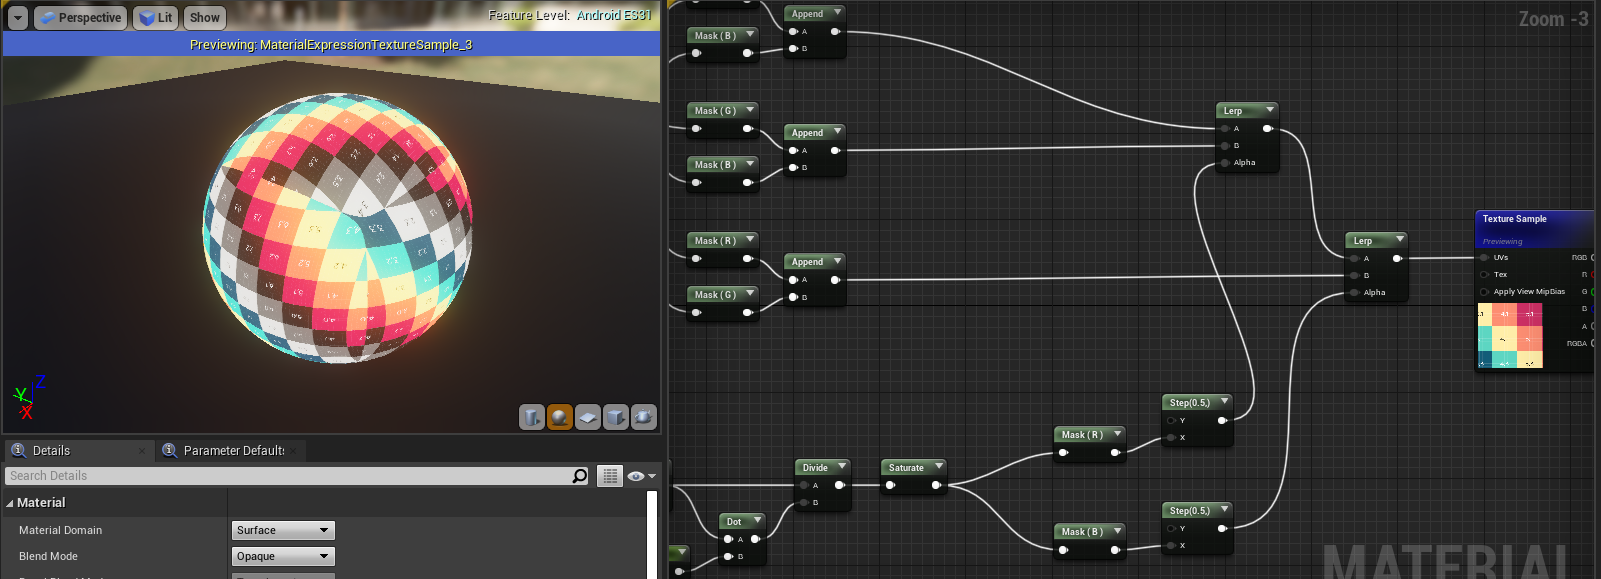Collapse the Material section in Details

10,503
